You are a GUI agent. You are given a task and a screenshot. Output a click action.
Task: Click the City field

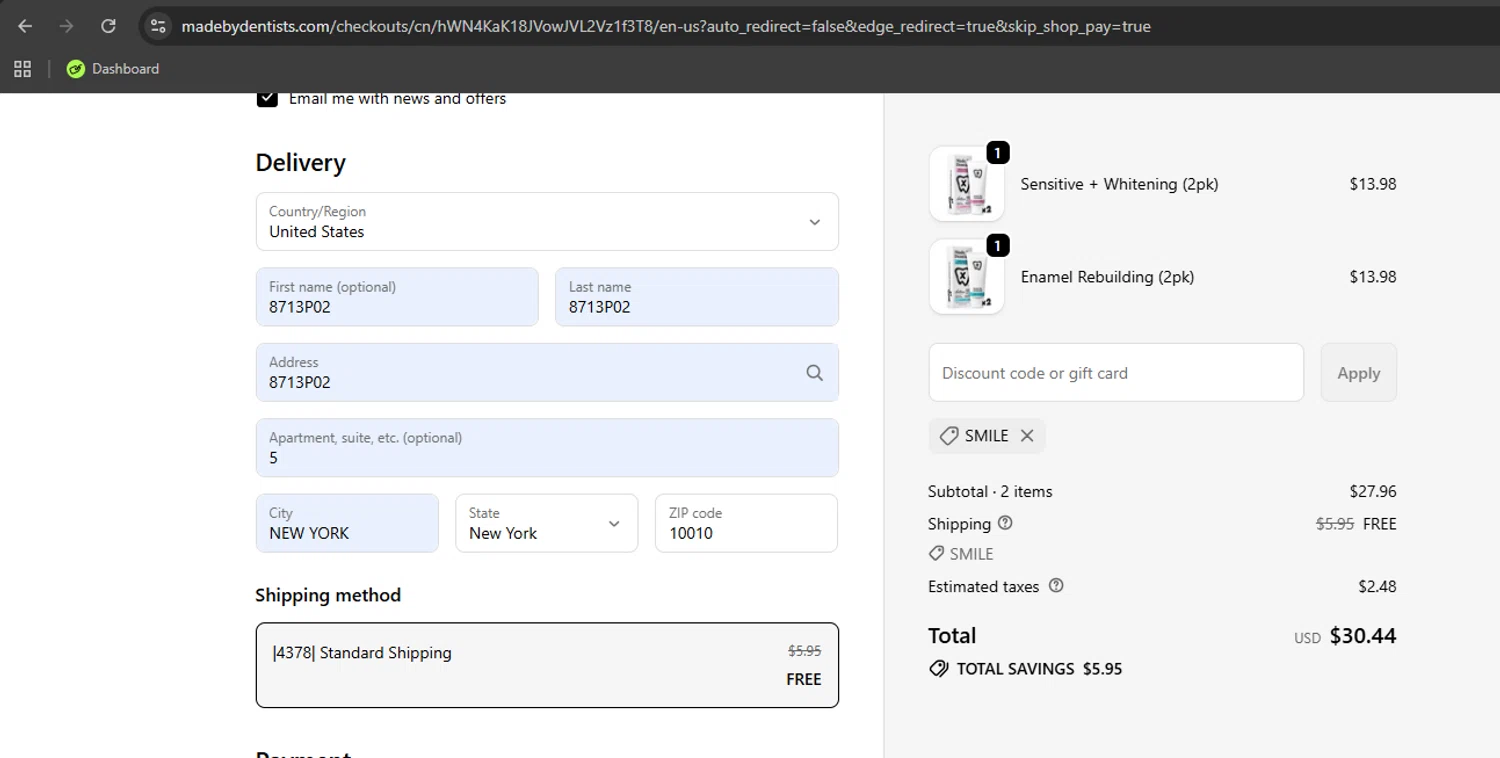347,523
